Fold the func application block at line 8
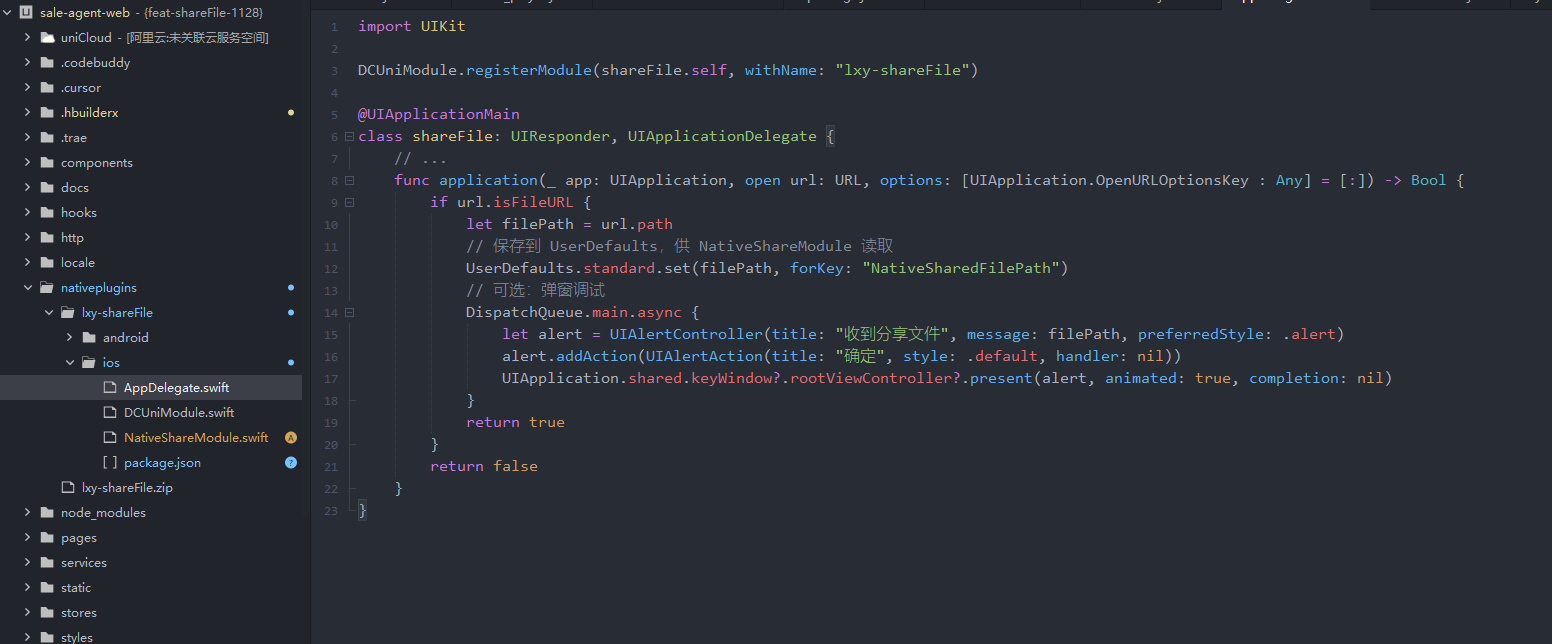 [x=349, y=180]
